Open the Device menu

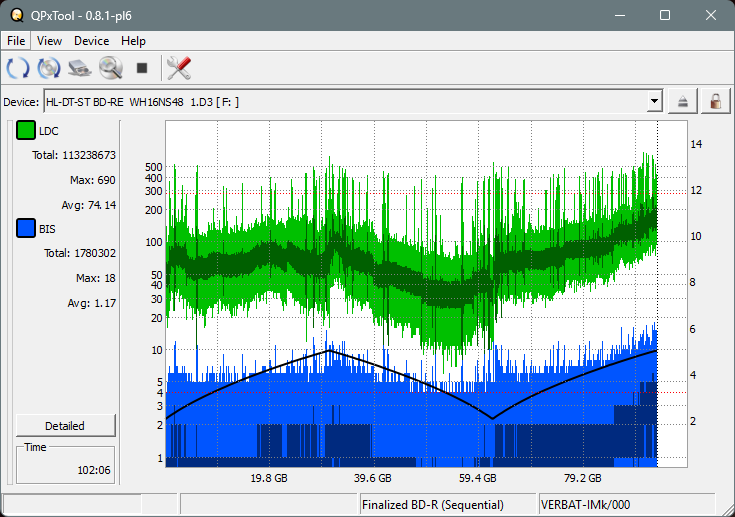coord(91,41)
